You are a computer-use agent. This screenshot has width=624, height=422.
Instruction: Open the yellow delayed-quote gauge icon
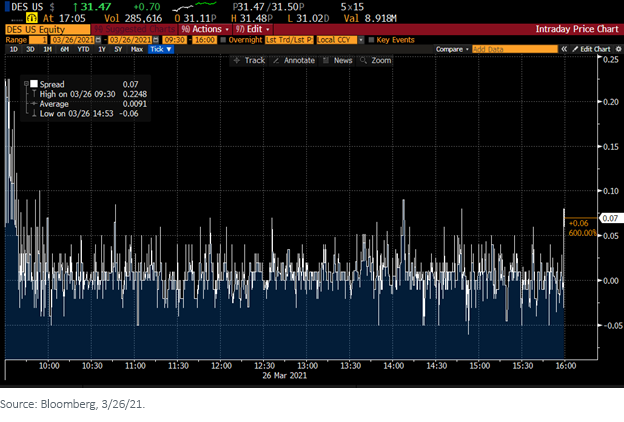(x=32, y=18)
